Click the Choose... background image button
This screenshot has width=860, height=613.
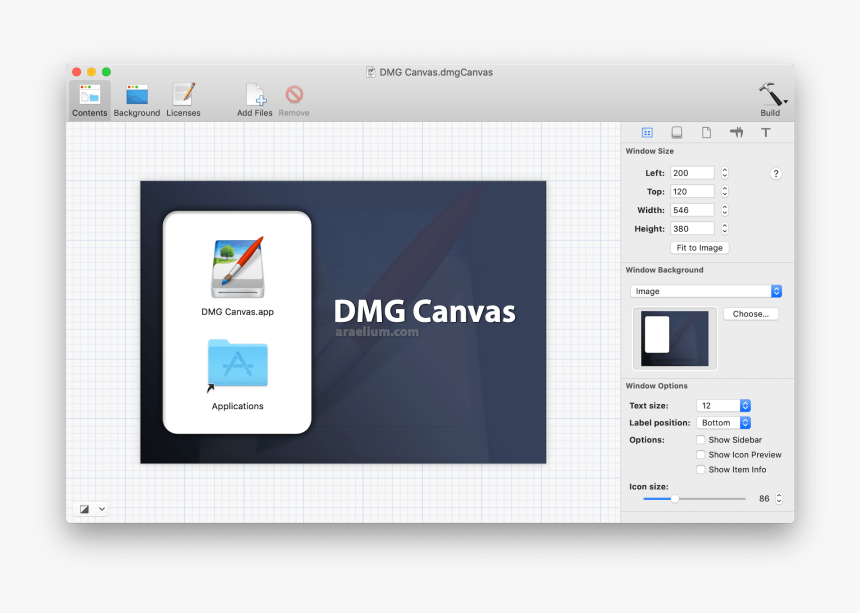(x=750, y=314)
